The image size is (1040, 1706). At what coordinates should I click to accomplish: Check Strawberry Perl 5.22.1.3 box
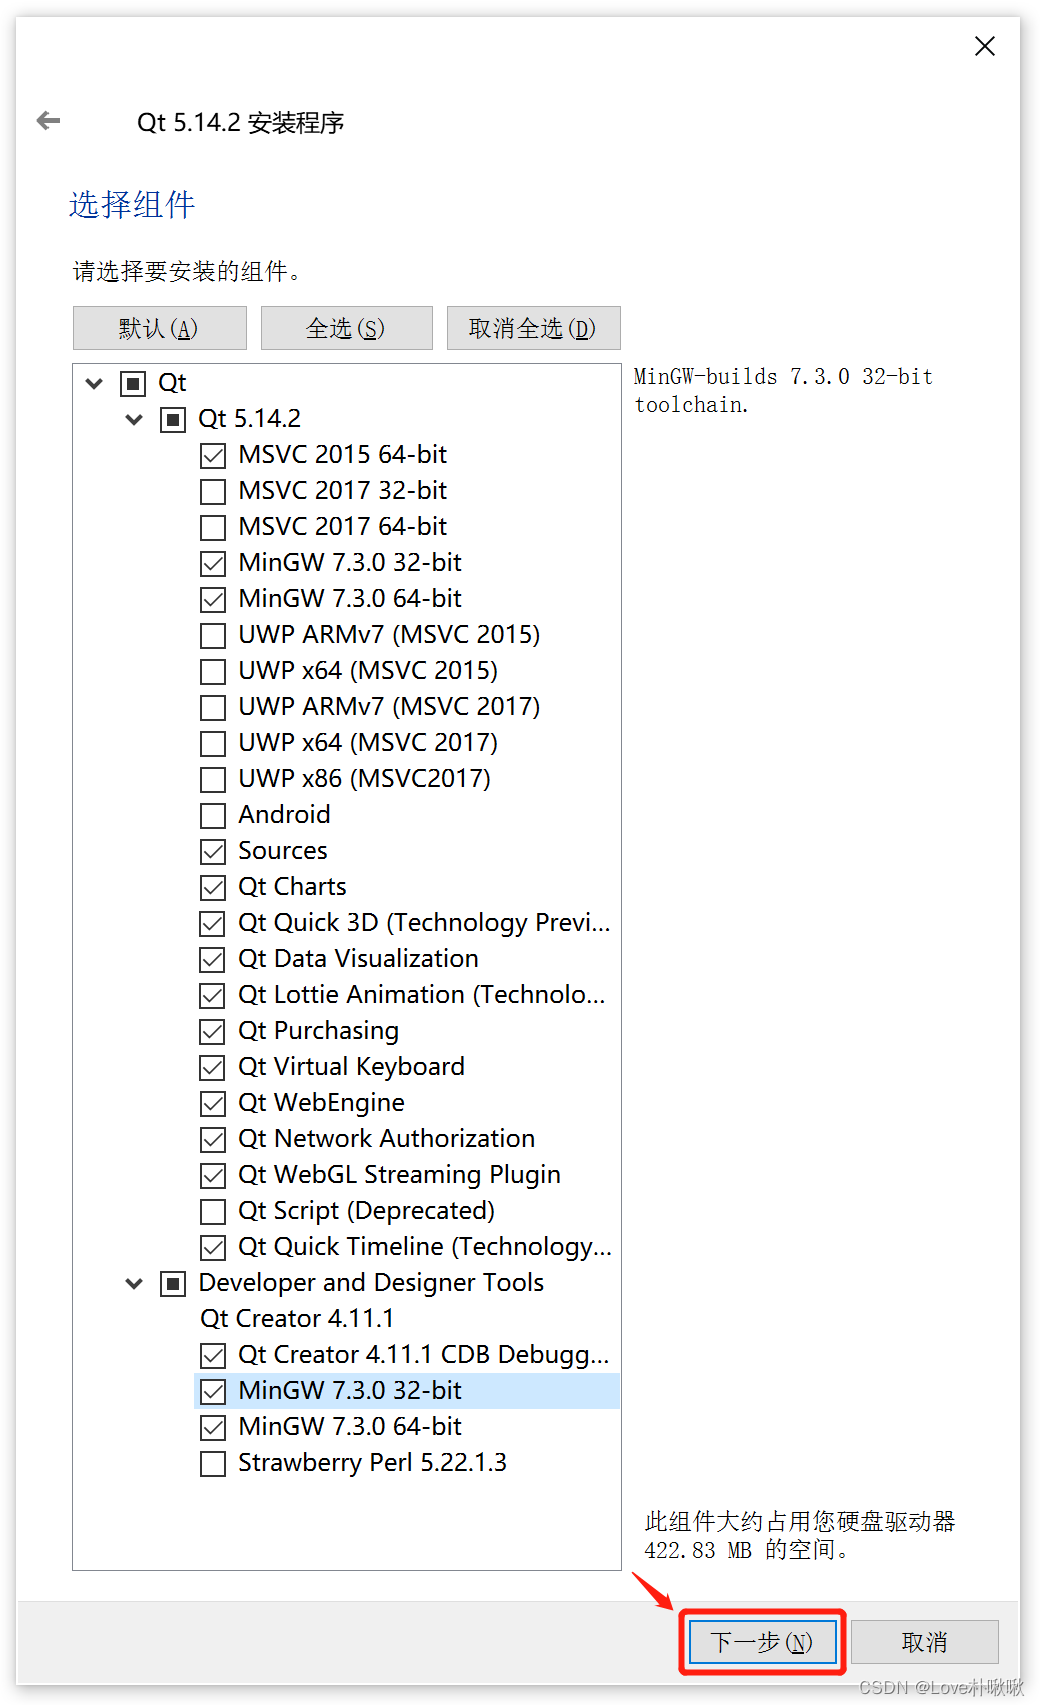pyautogui.click(x=213, y=1463)
